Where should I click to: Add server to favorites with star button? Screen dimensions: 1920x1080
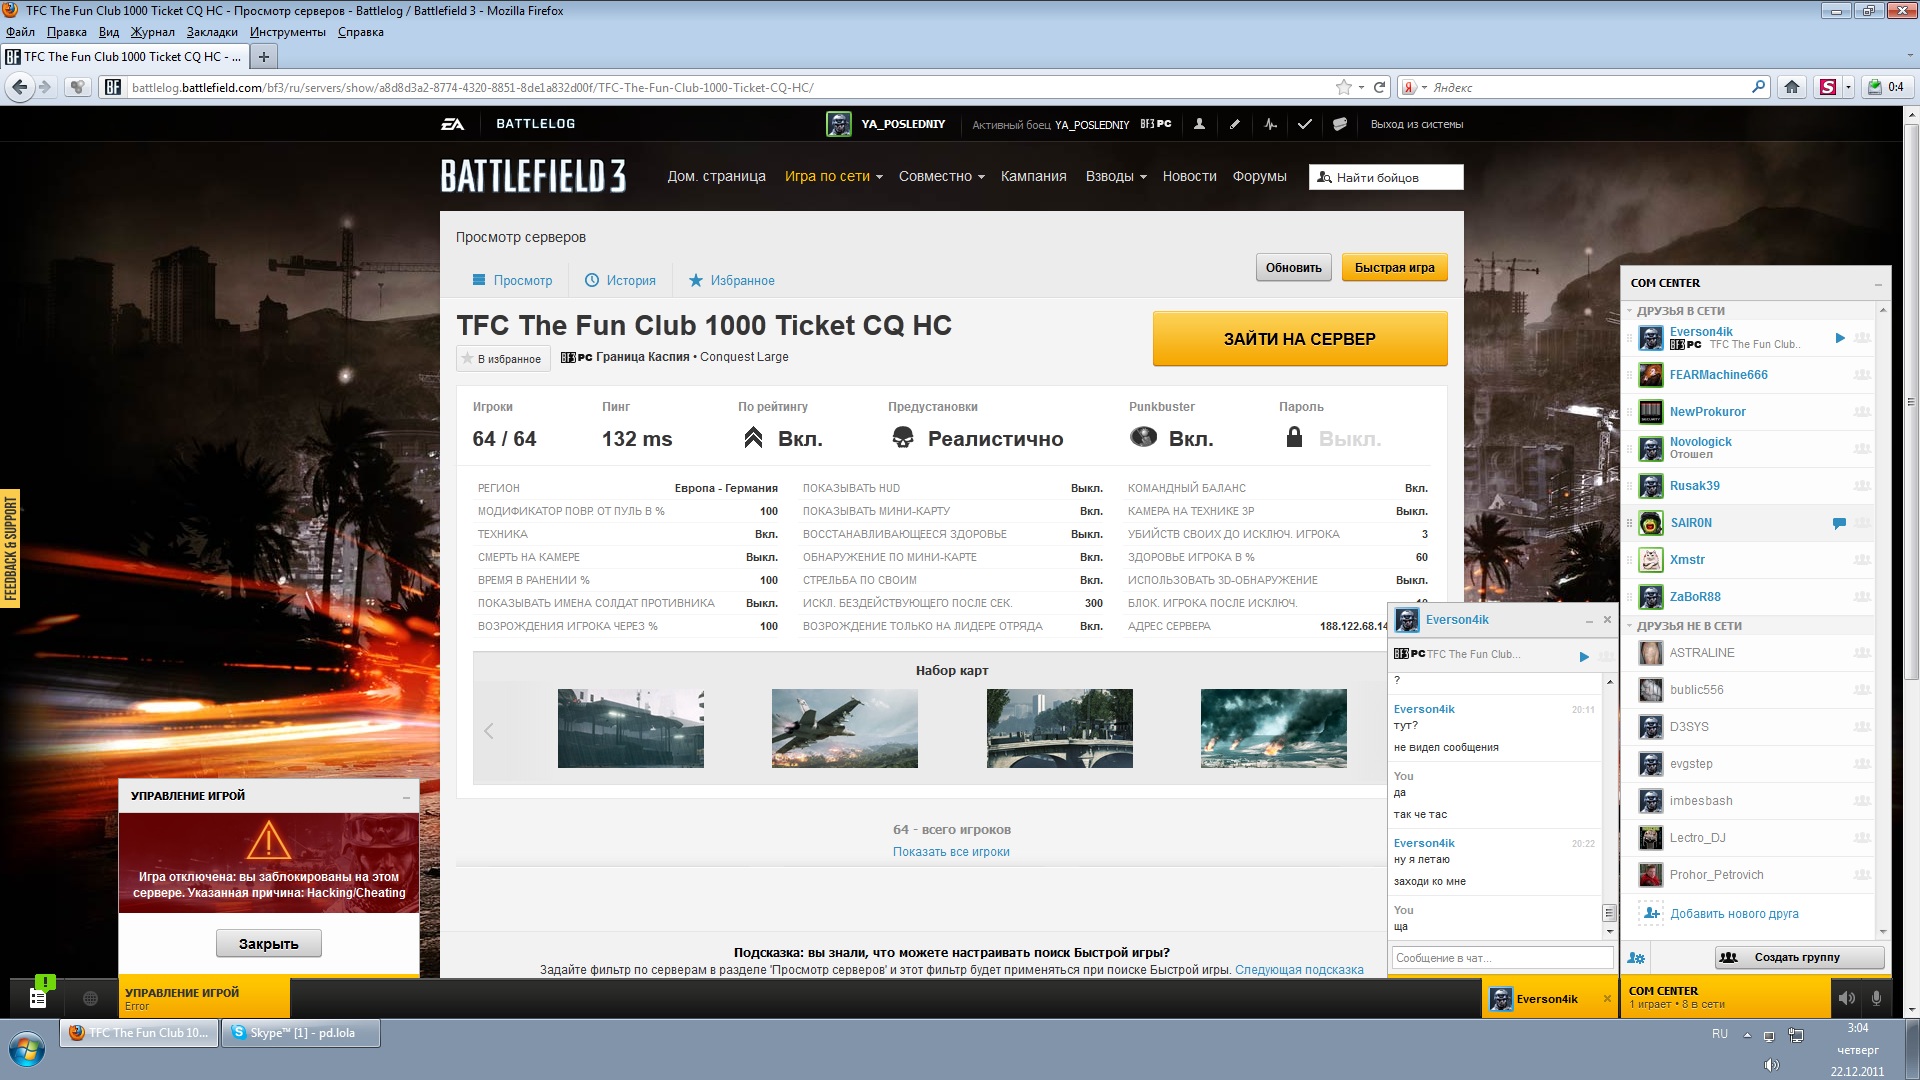503,359
